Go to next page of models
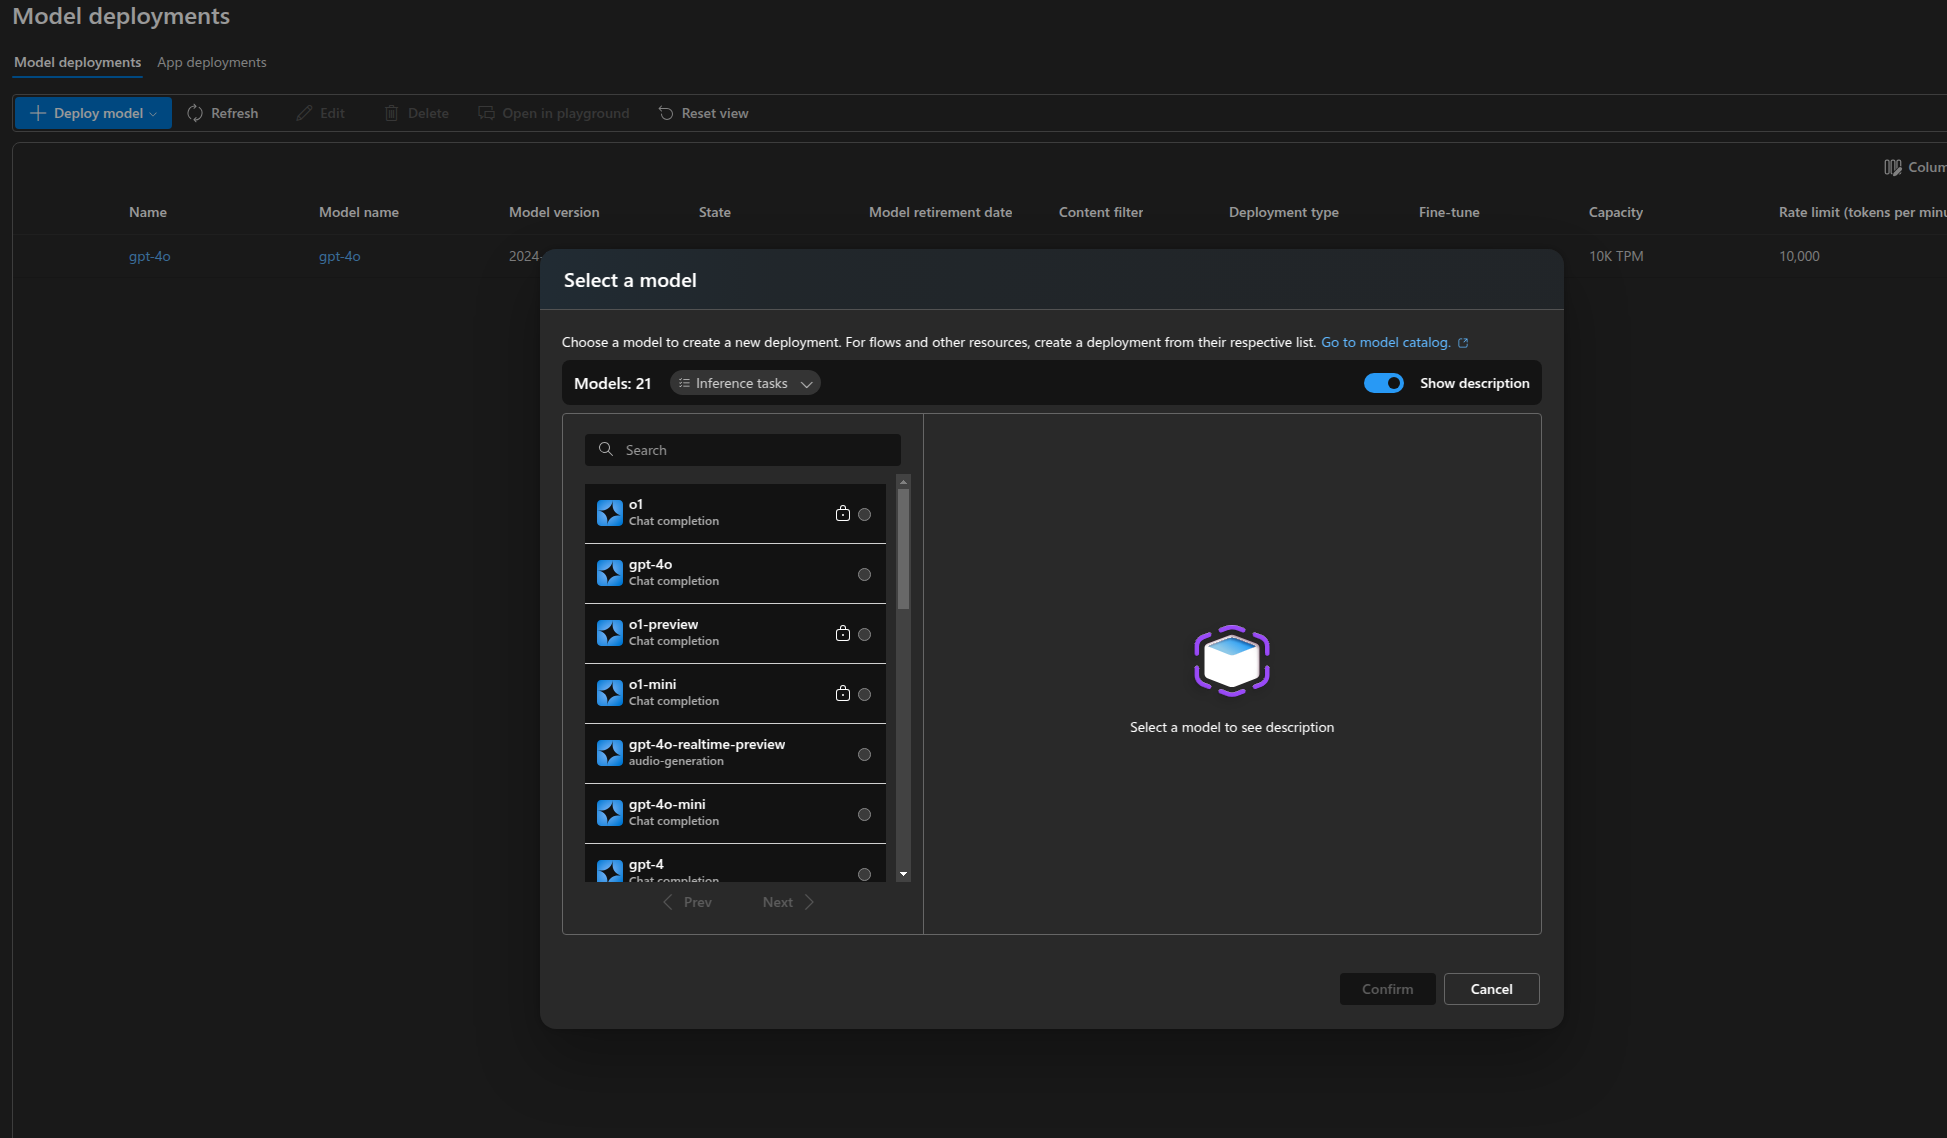This screenshot has width=1947, height=1138. [788, 902]
